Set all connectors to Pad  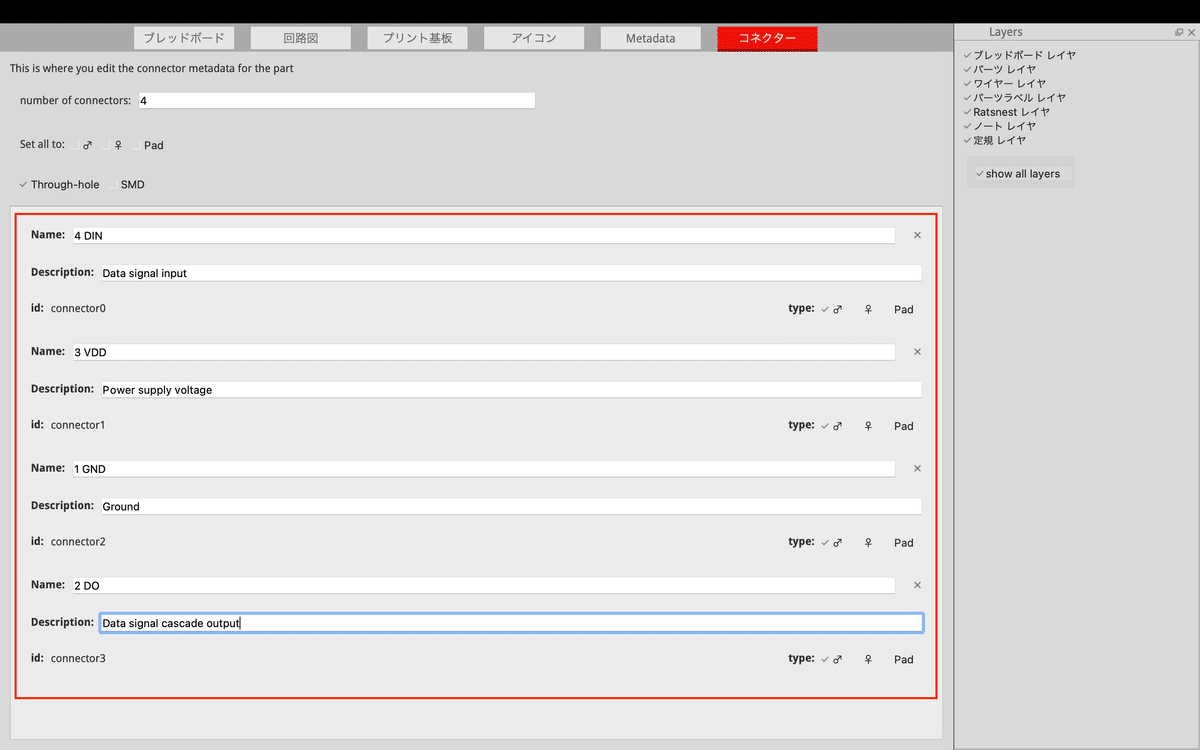point(148,145)
